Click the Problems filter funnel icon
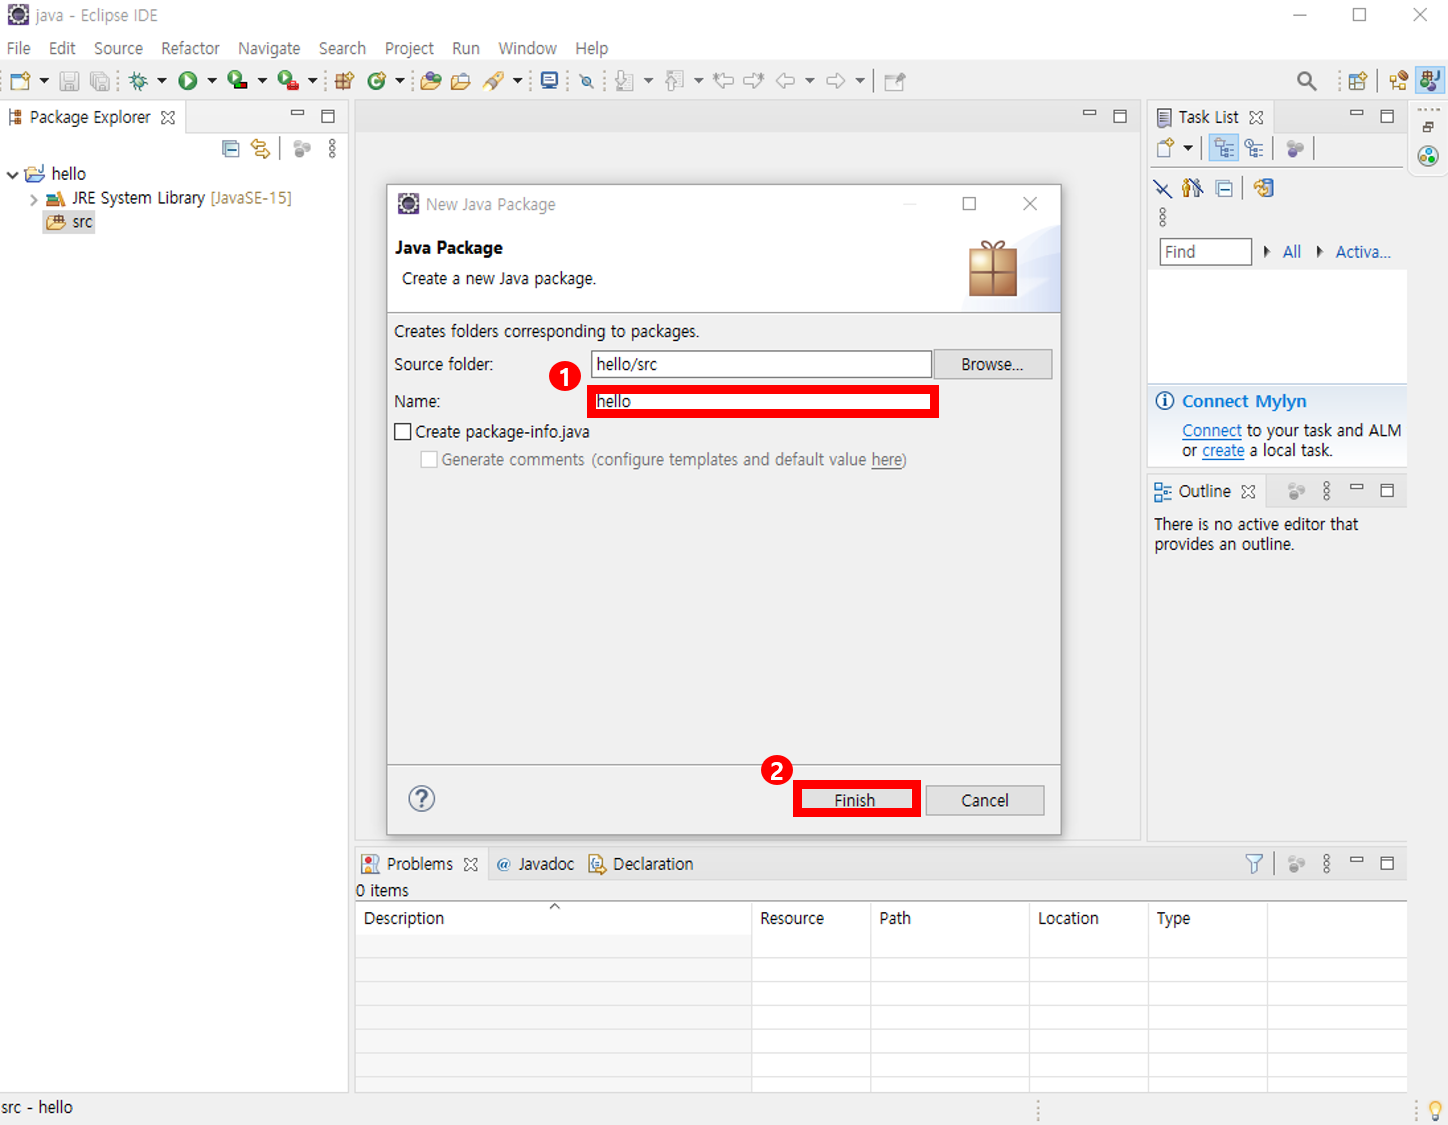This screenshot has width=1448, height=1125. (x=1254, y=864)
